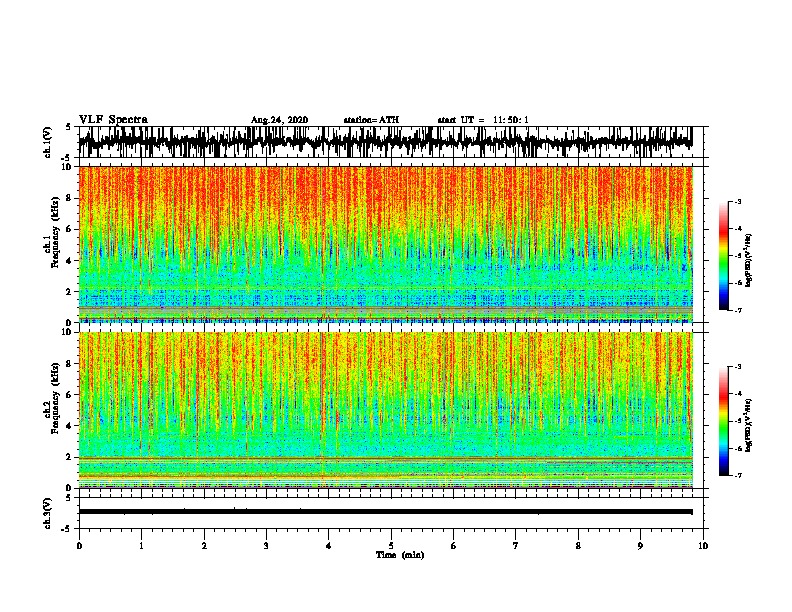
Task: Click the "-3" label on ch.1 color scale
Action: [737, 201]
